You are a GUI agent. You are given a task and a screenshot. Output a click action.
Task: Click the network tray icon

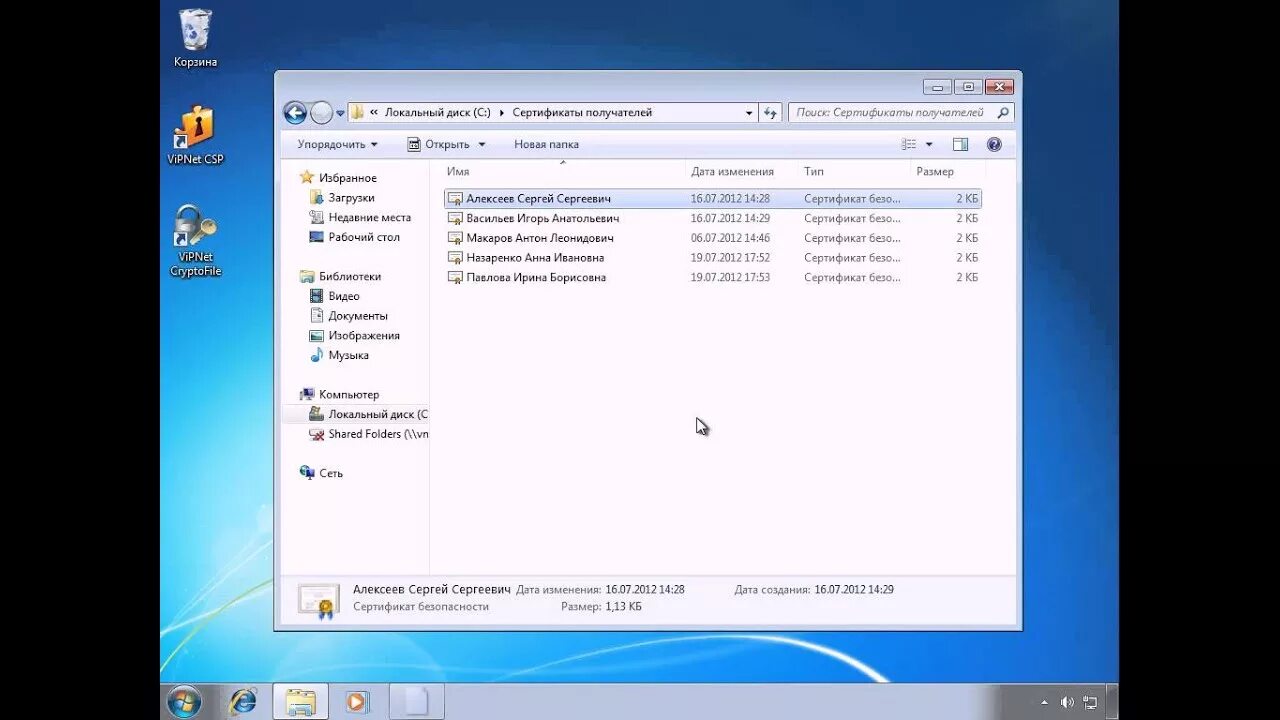click(1090, 702)
